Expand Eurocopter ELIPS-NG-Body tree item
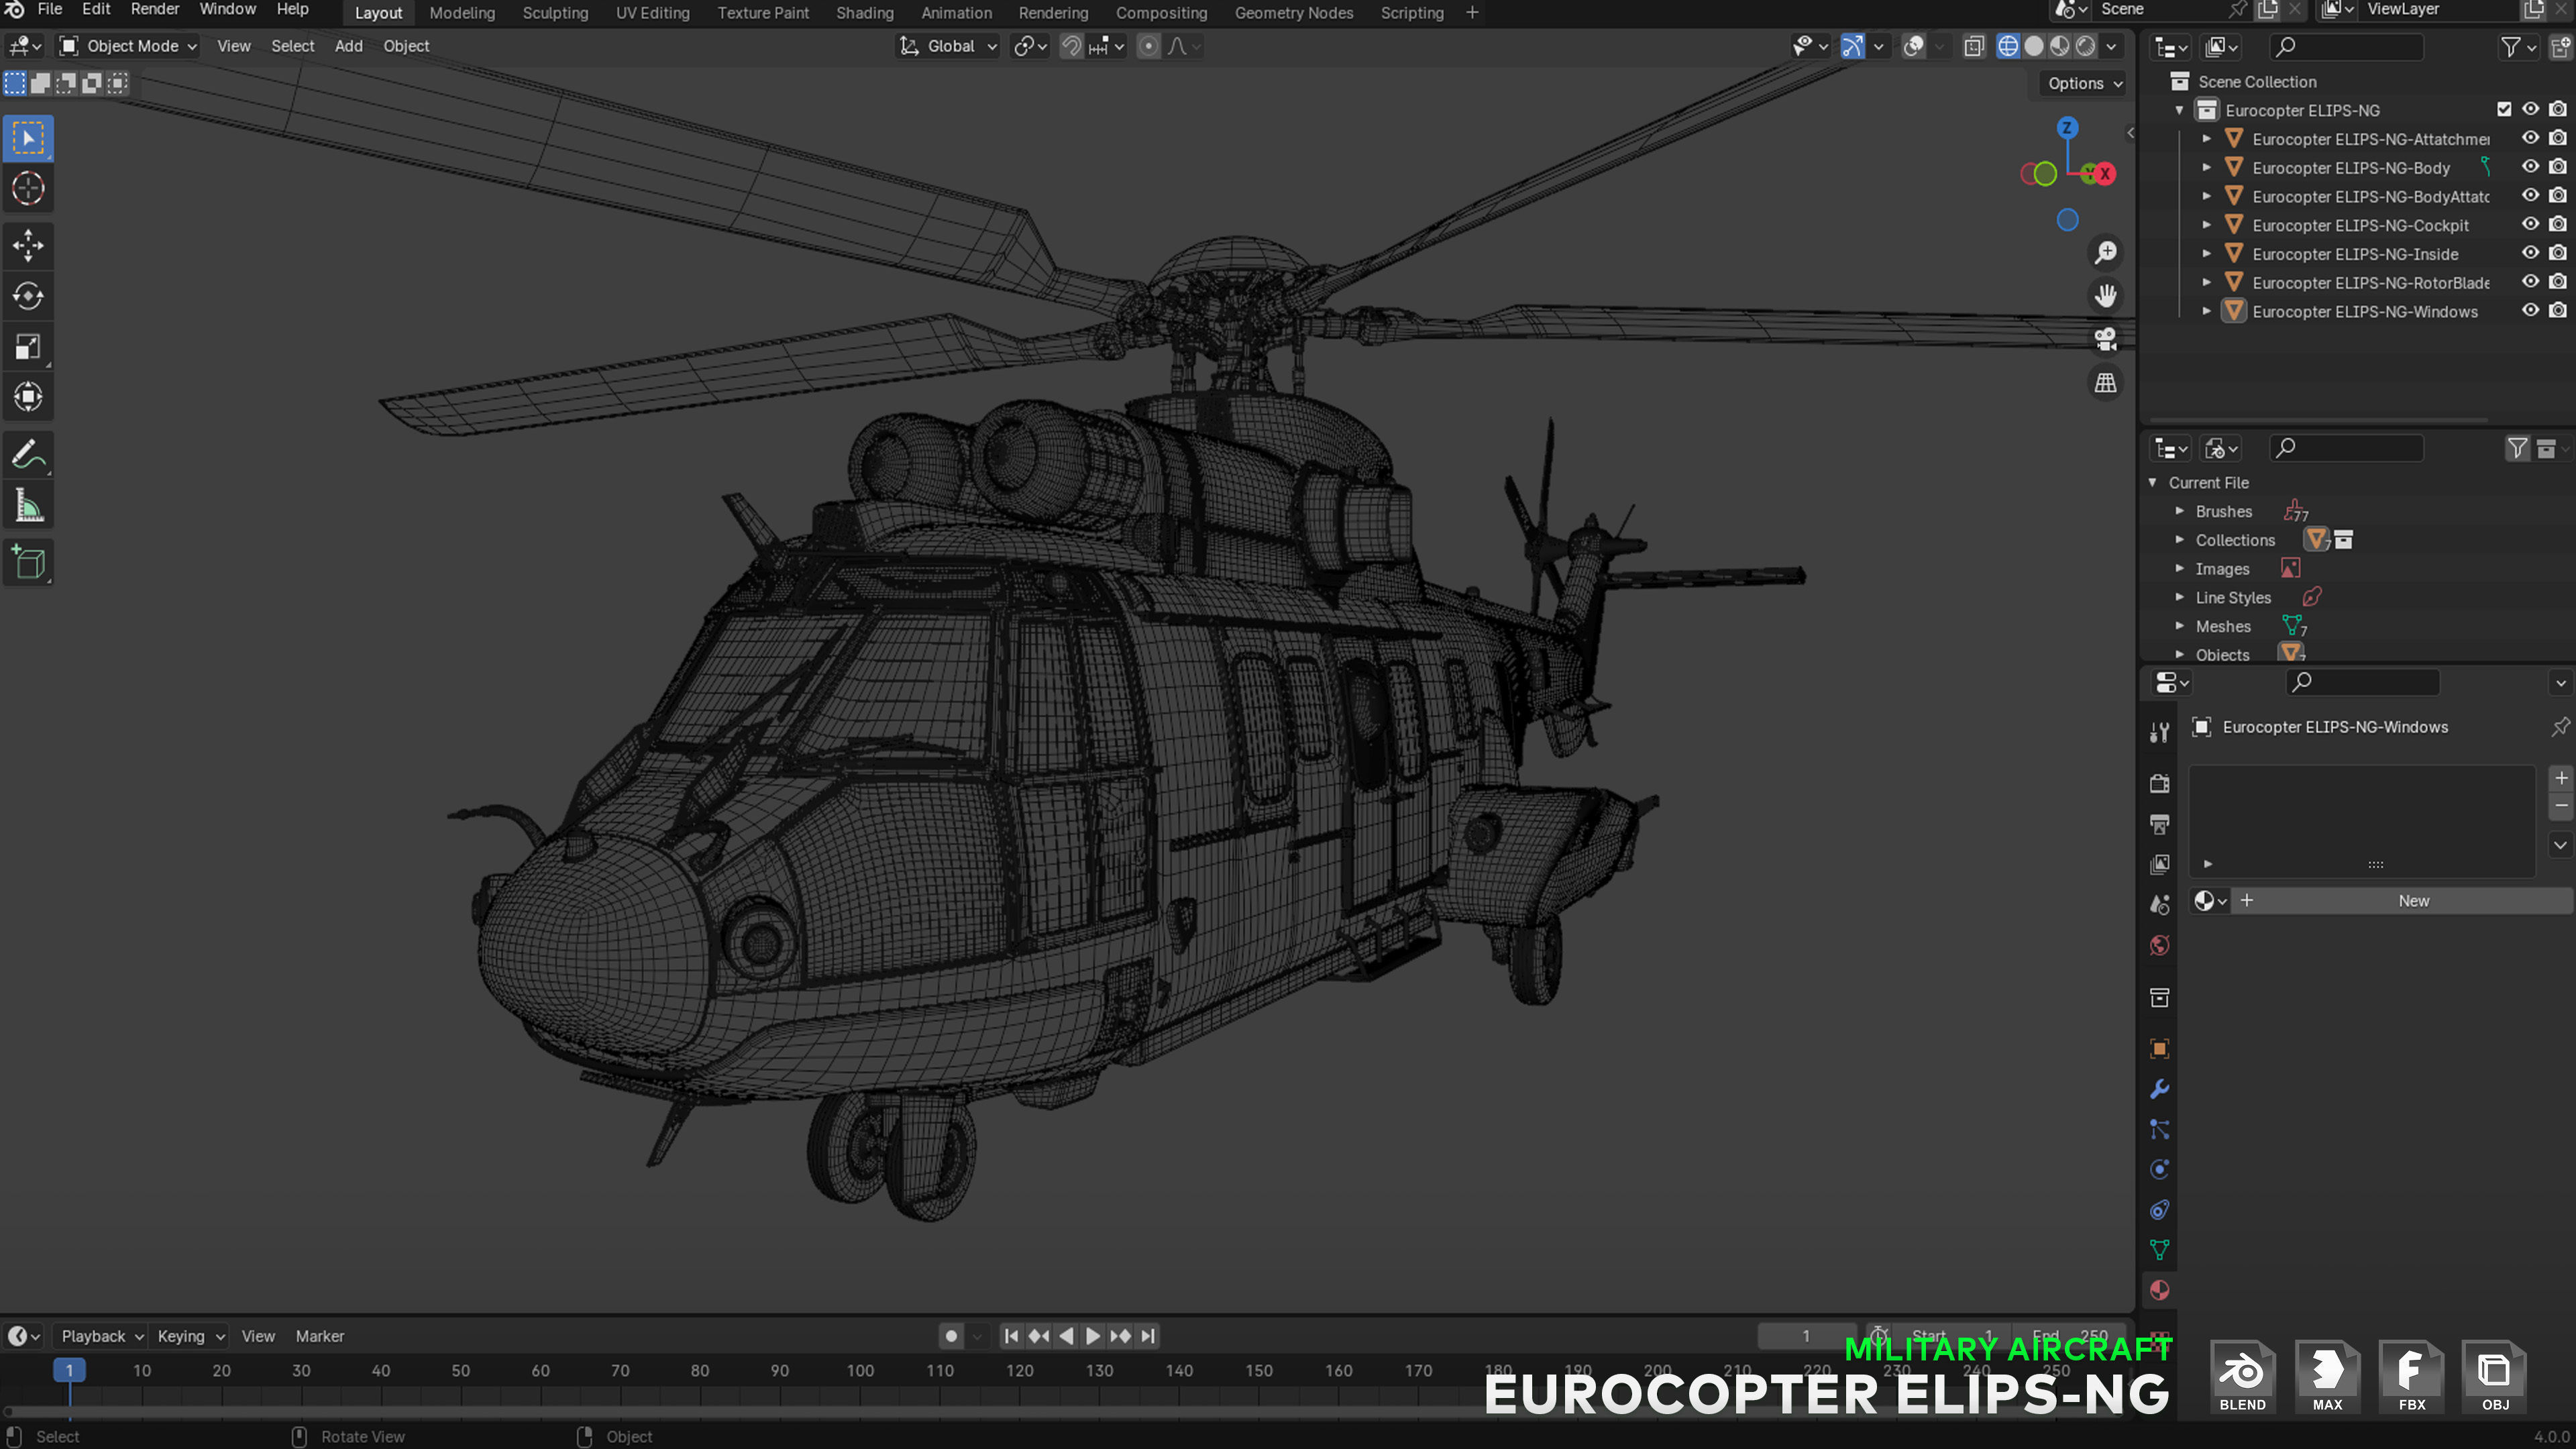 pos(2207,168)
